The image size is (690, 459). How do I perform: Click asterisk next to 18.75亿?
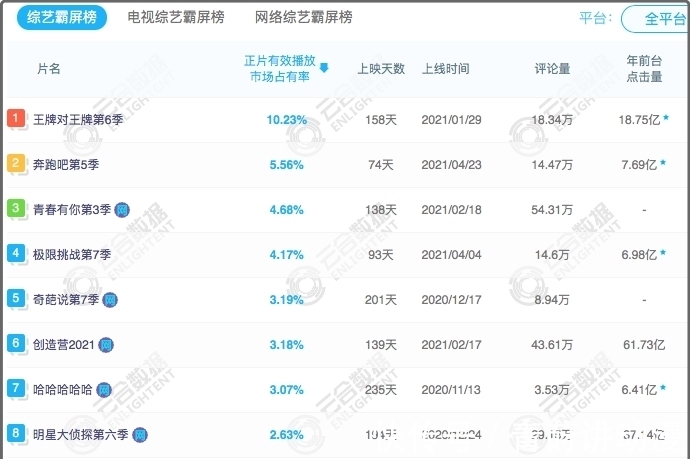(x=666, y=118)
